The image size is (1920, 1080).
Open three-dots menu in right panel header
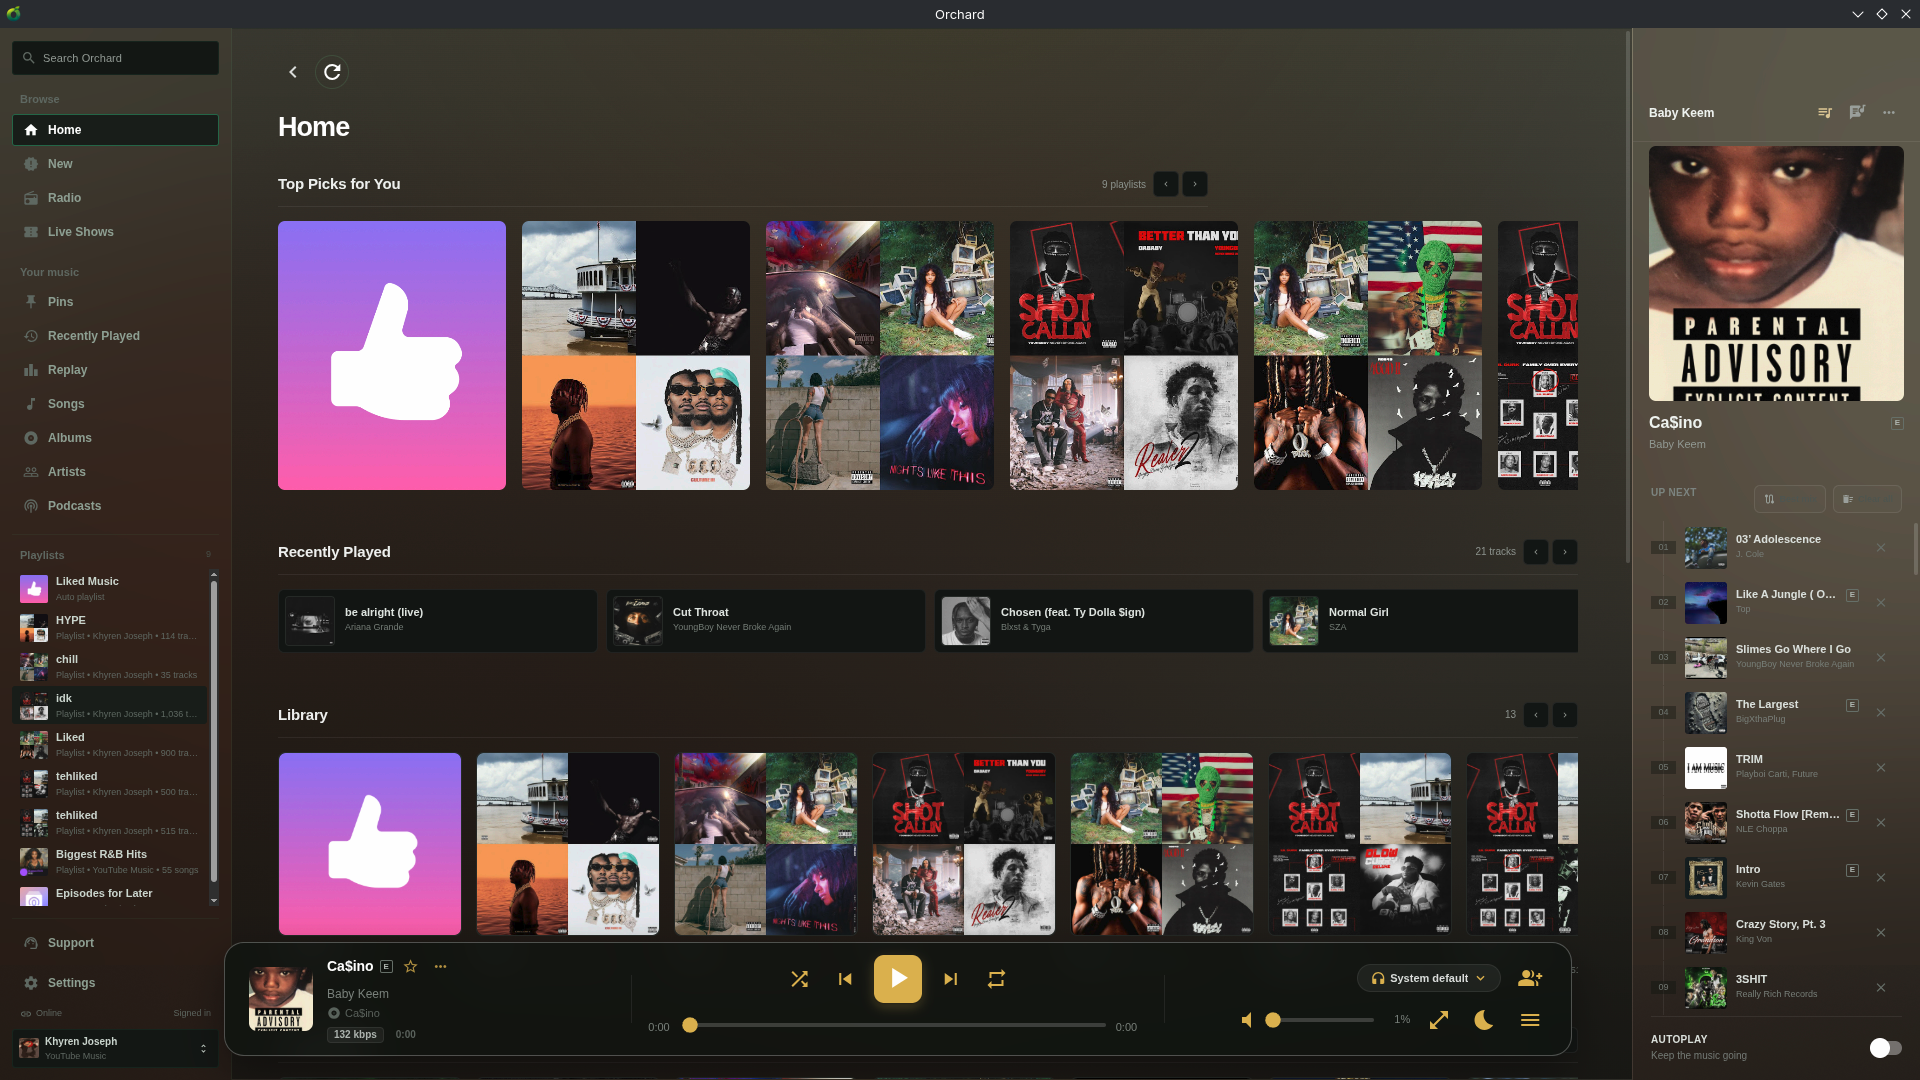(1889, 112)
